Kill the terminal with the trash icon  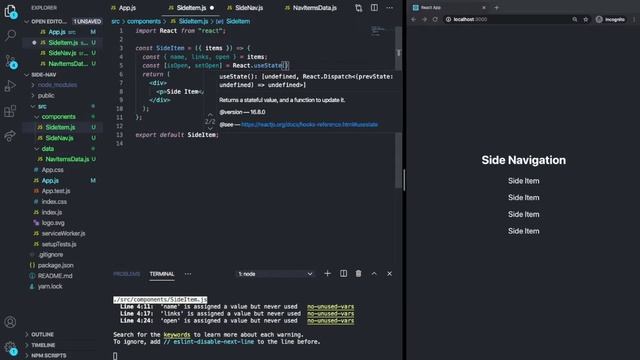358,273
